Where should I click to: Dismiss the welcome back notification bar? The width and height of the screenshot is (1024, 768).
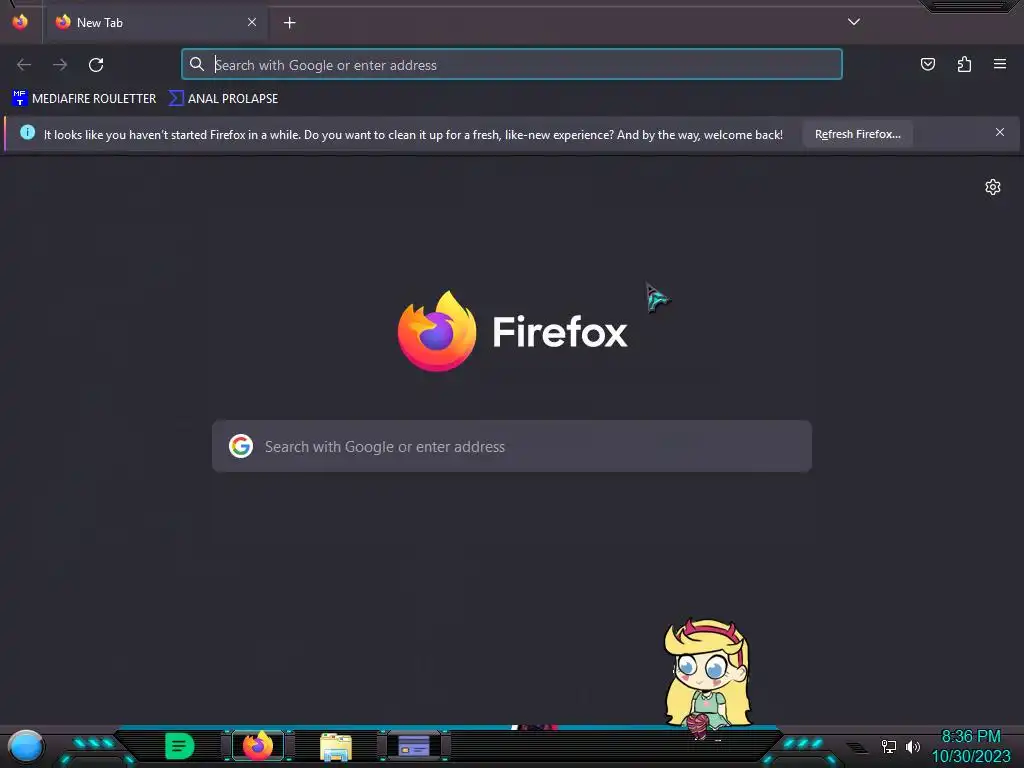pos(1000,133)
